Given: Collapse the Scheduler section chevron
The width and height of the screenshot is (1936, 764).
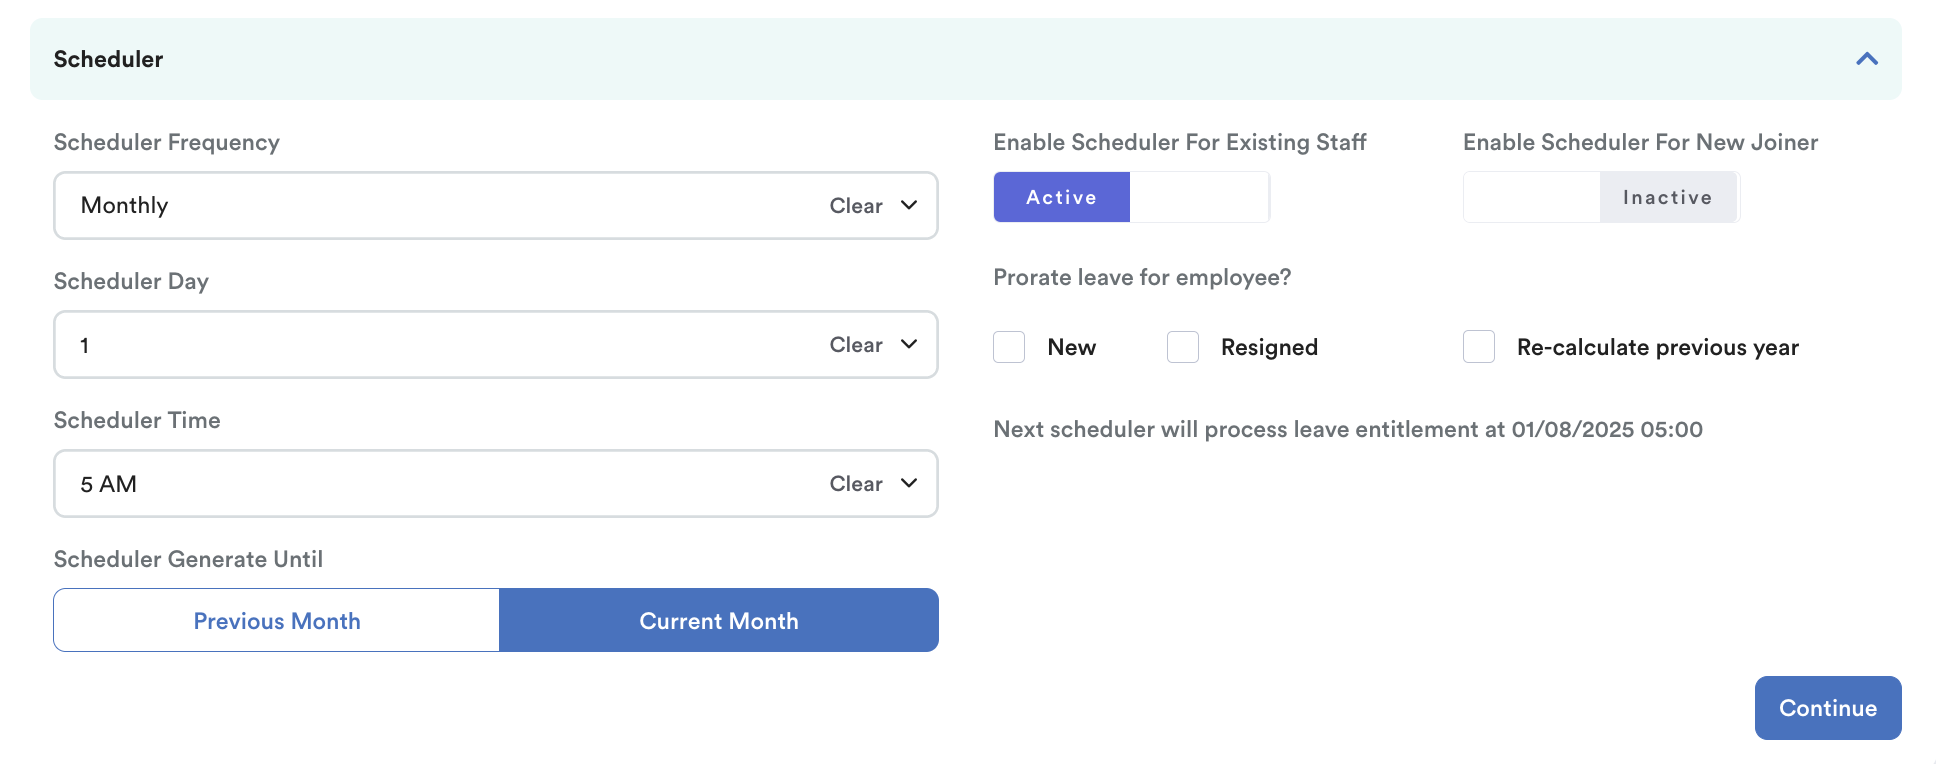Looking at the screenshot, I should (x=1866, y=59).
